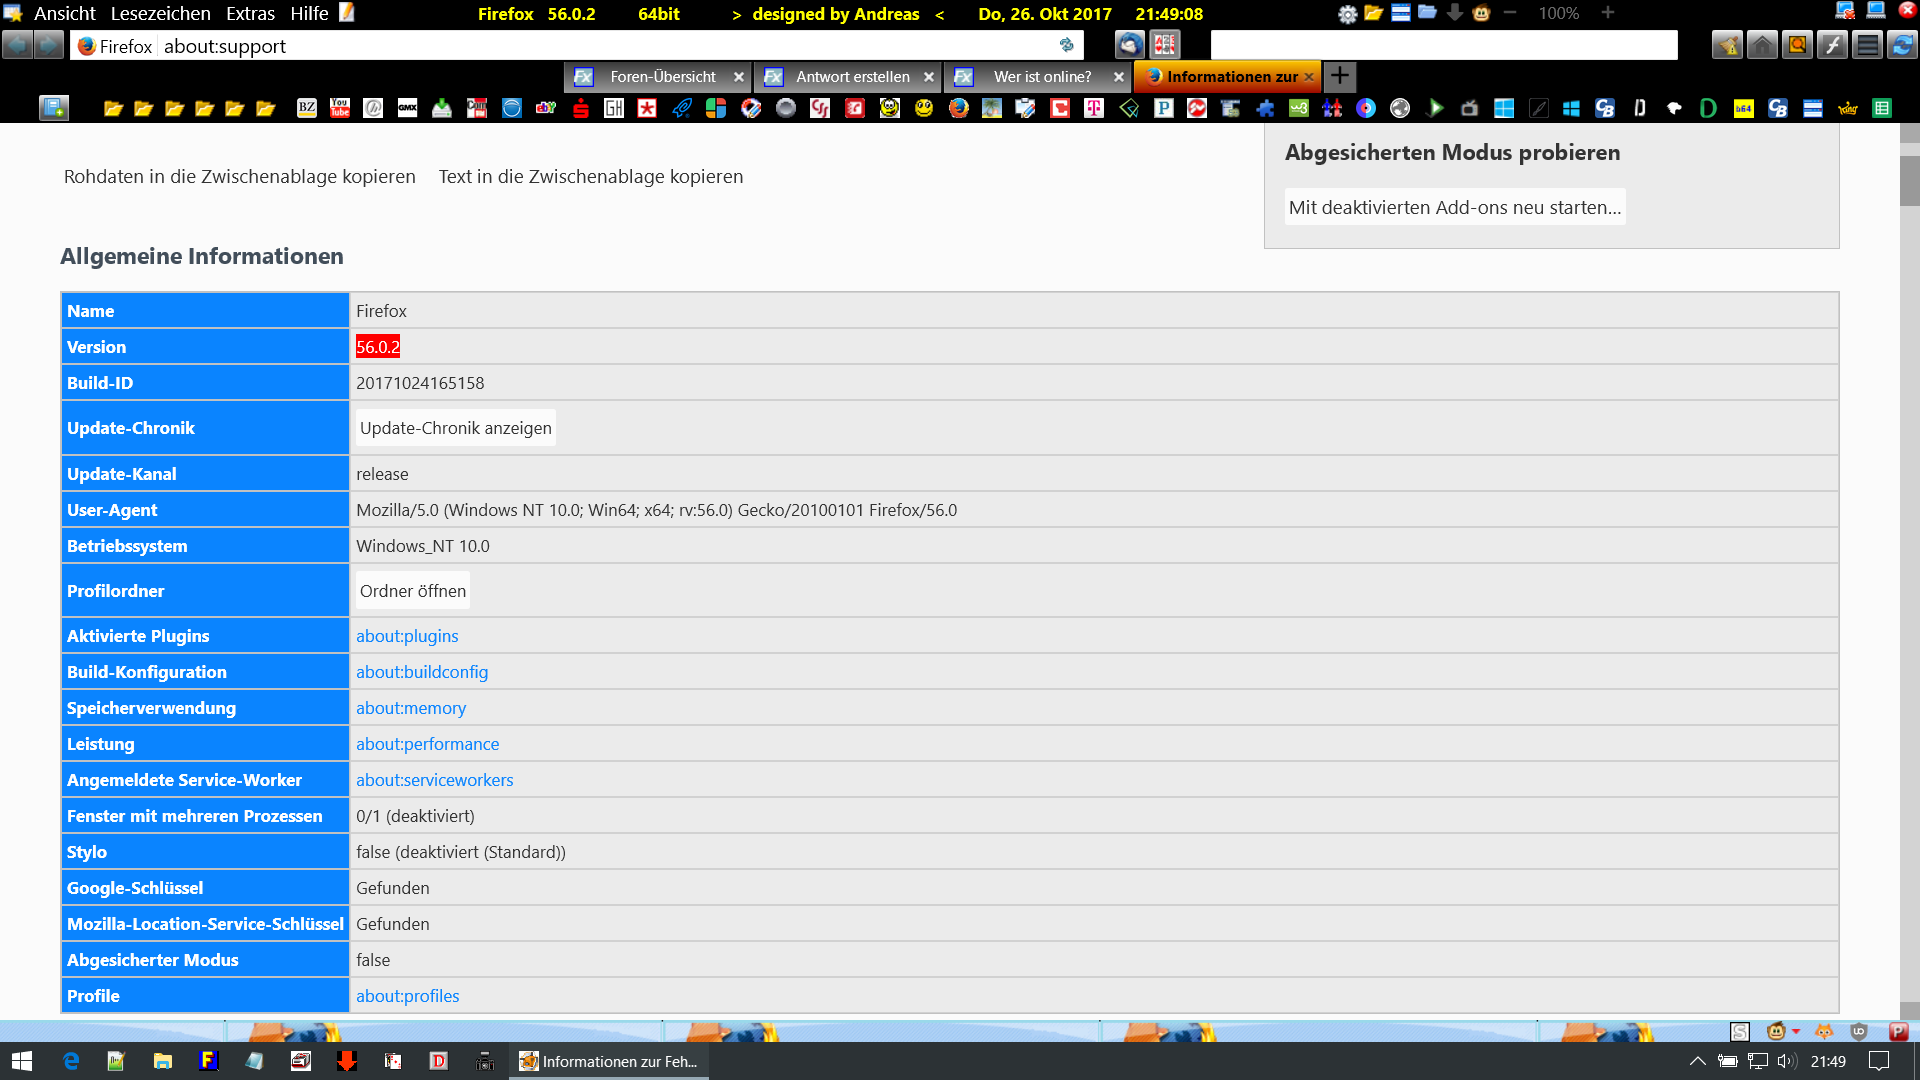Click the Thunderbird mail toolbar icon
This screenshot has width=1920, height=1080.
pos(1129,45)
